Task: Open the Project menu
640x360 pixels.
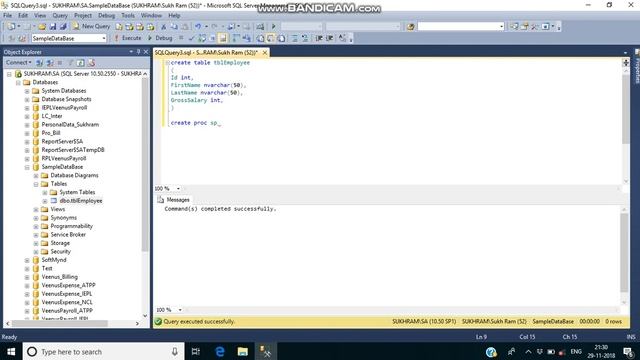Action: (x=83, y=15)
